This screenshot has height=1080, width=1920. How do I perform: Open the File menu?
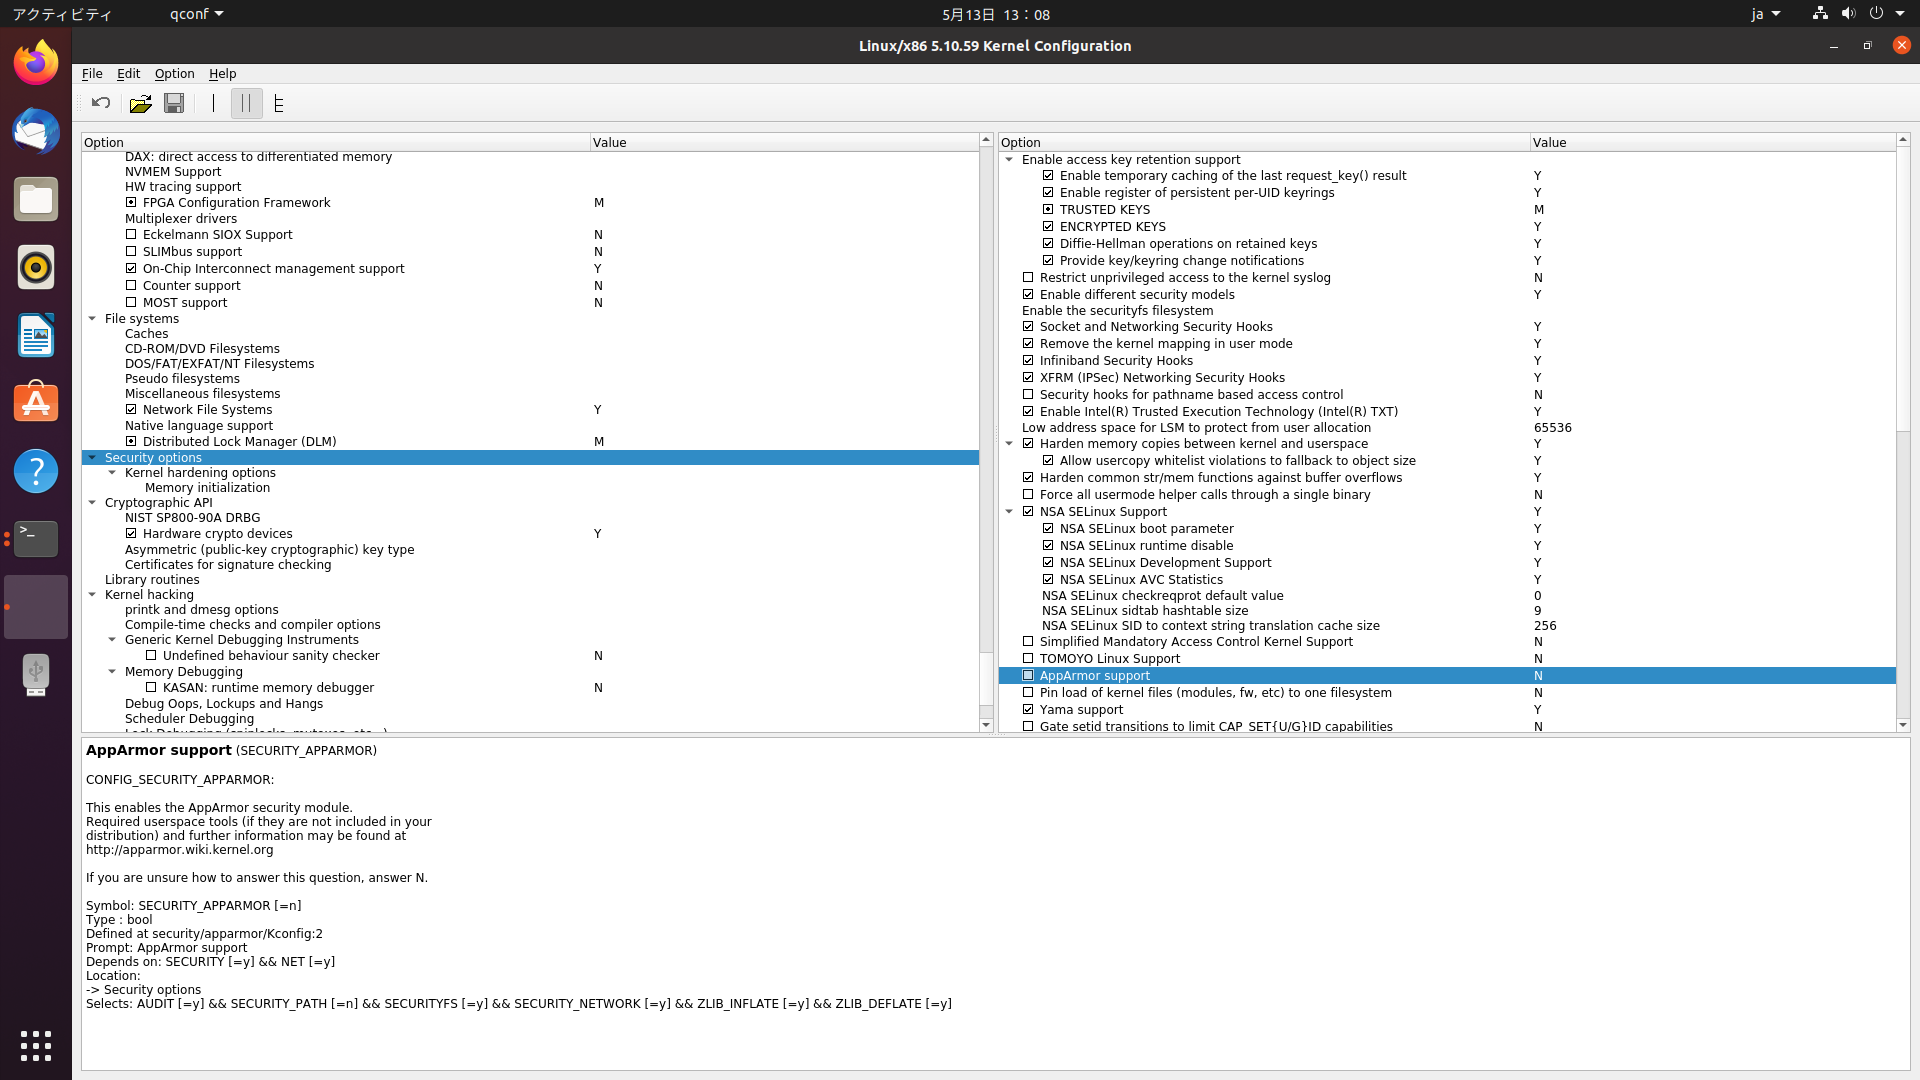pos(92,74)
